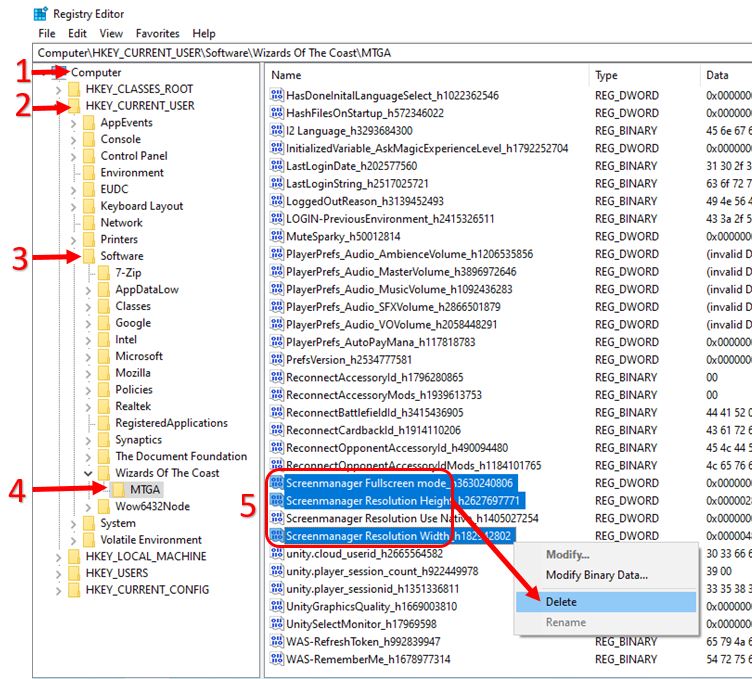
Task: Select the Screenmanager Resolution Width value
Action: click(398, 536)
